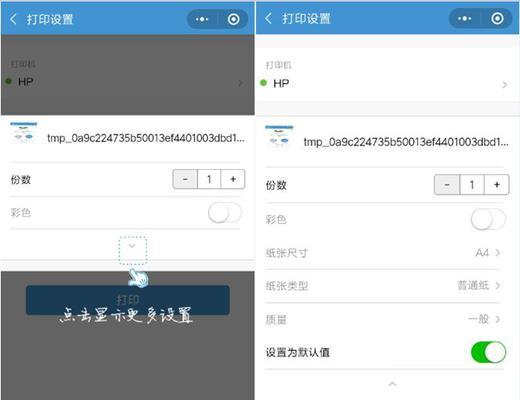
Task: Collapse settings with bottom up chevron
Action: pos(392,384)
